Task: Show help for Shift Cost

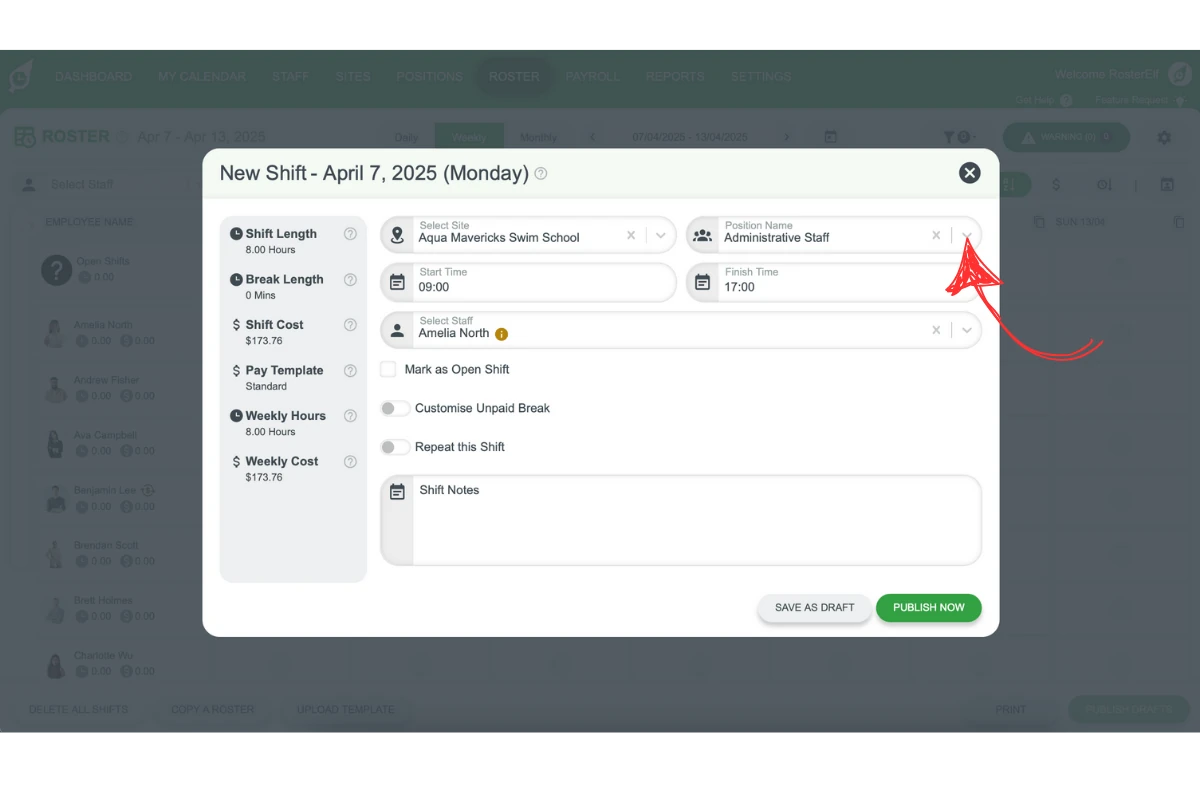Action: click(x=350, y=325)
